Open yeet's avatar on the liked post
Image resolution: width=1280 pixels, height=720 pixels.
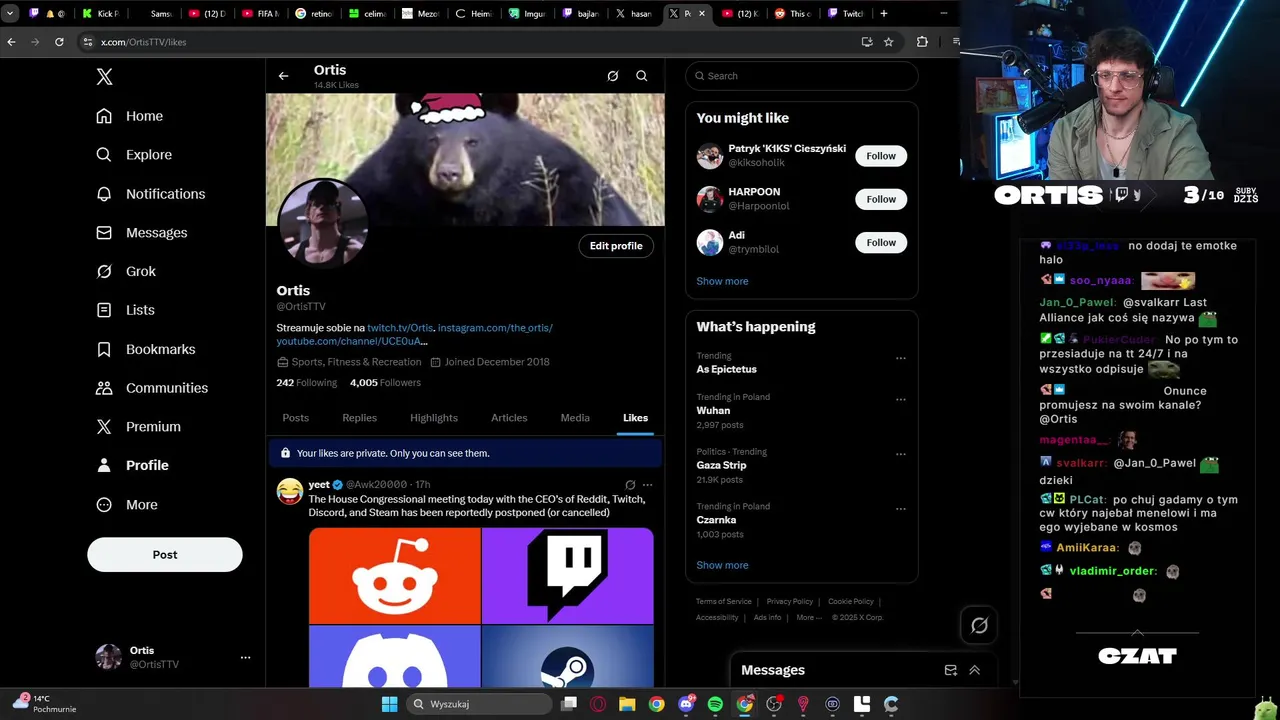pos(290,491)
